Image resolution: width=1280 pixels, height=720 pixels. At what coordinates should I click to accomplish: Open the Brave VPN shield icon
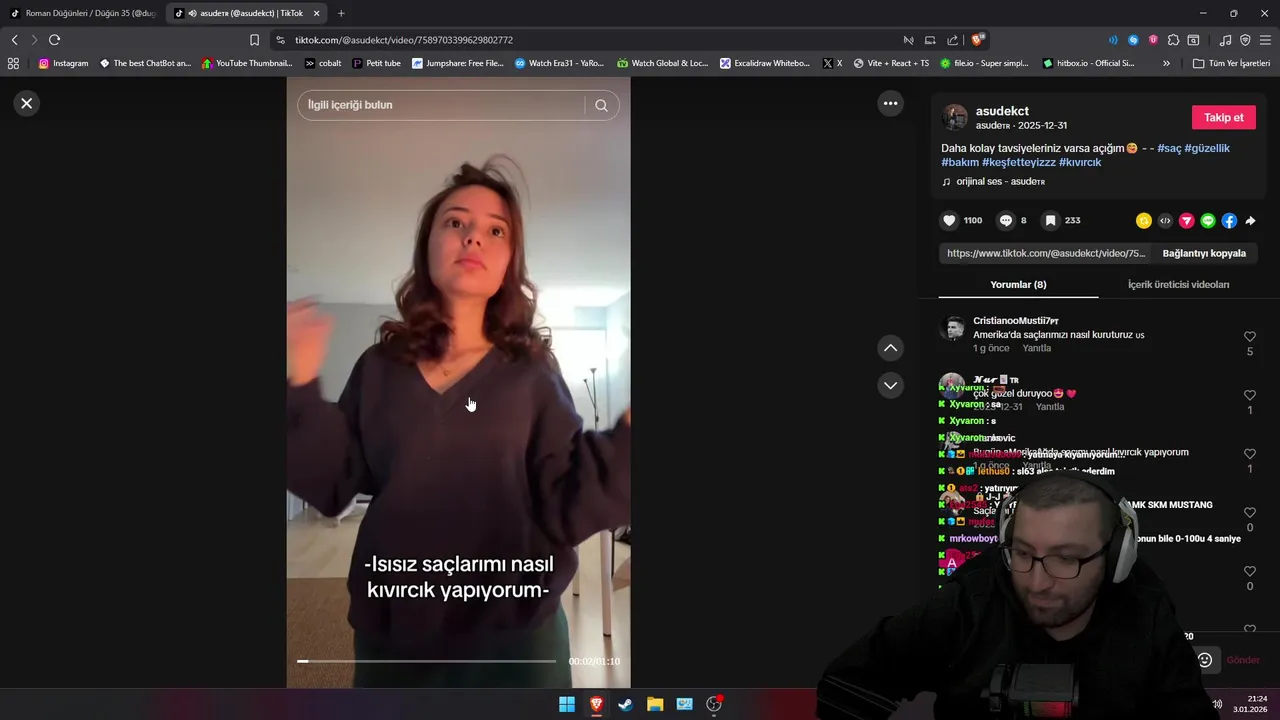(x=1245, y=40)
